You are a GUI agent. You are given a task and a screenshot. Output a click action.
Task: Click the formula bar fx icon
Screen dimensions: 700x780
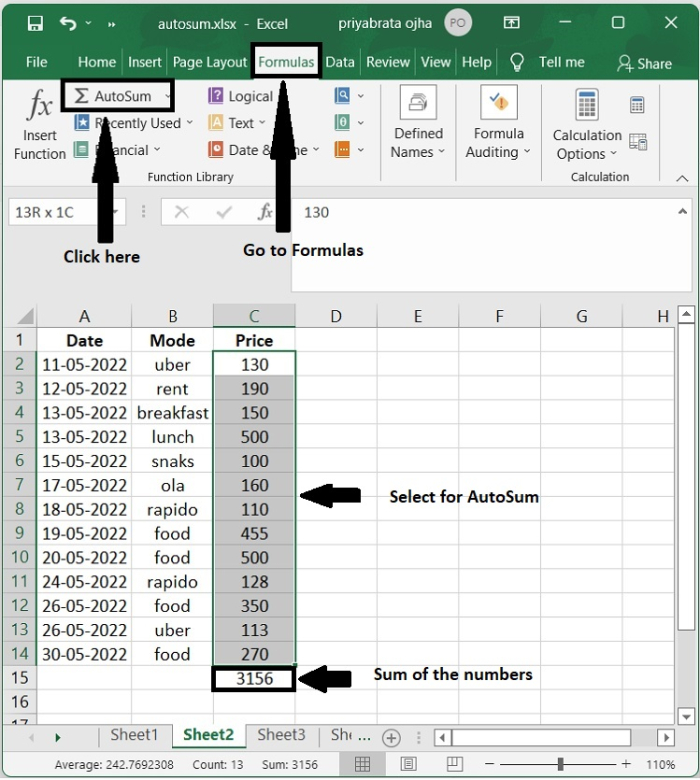pyautogui.click(x=265, y=212)
